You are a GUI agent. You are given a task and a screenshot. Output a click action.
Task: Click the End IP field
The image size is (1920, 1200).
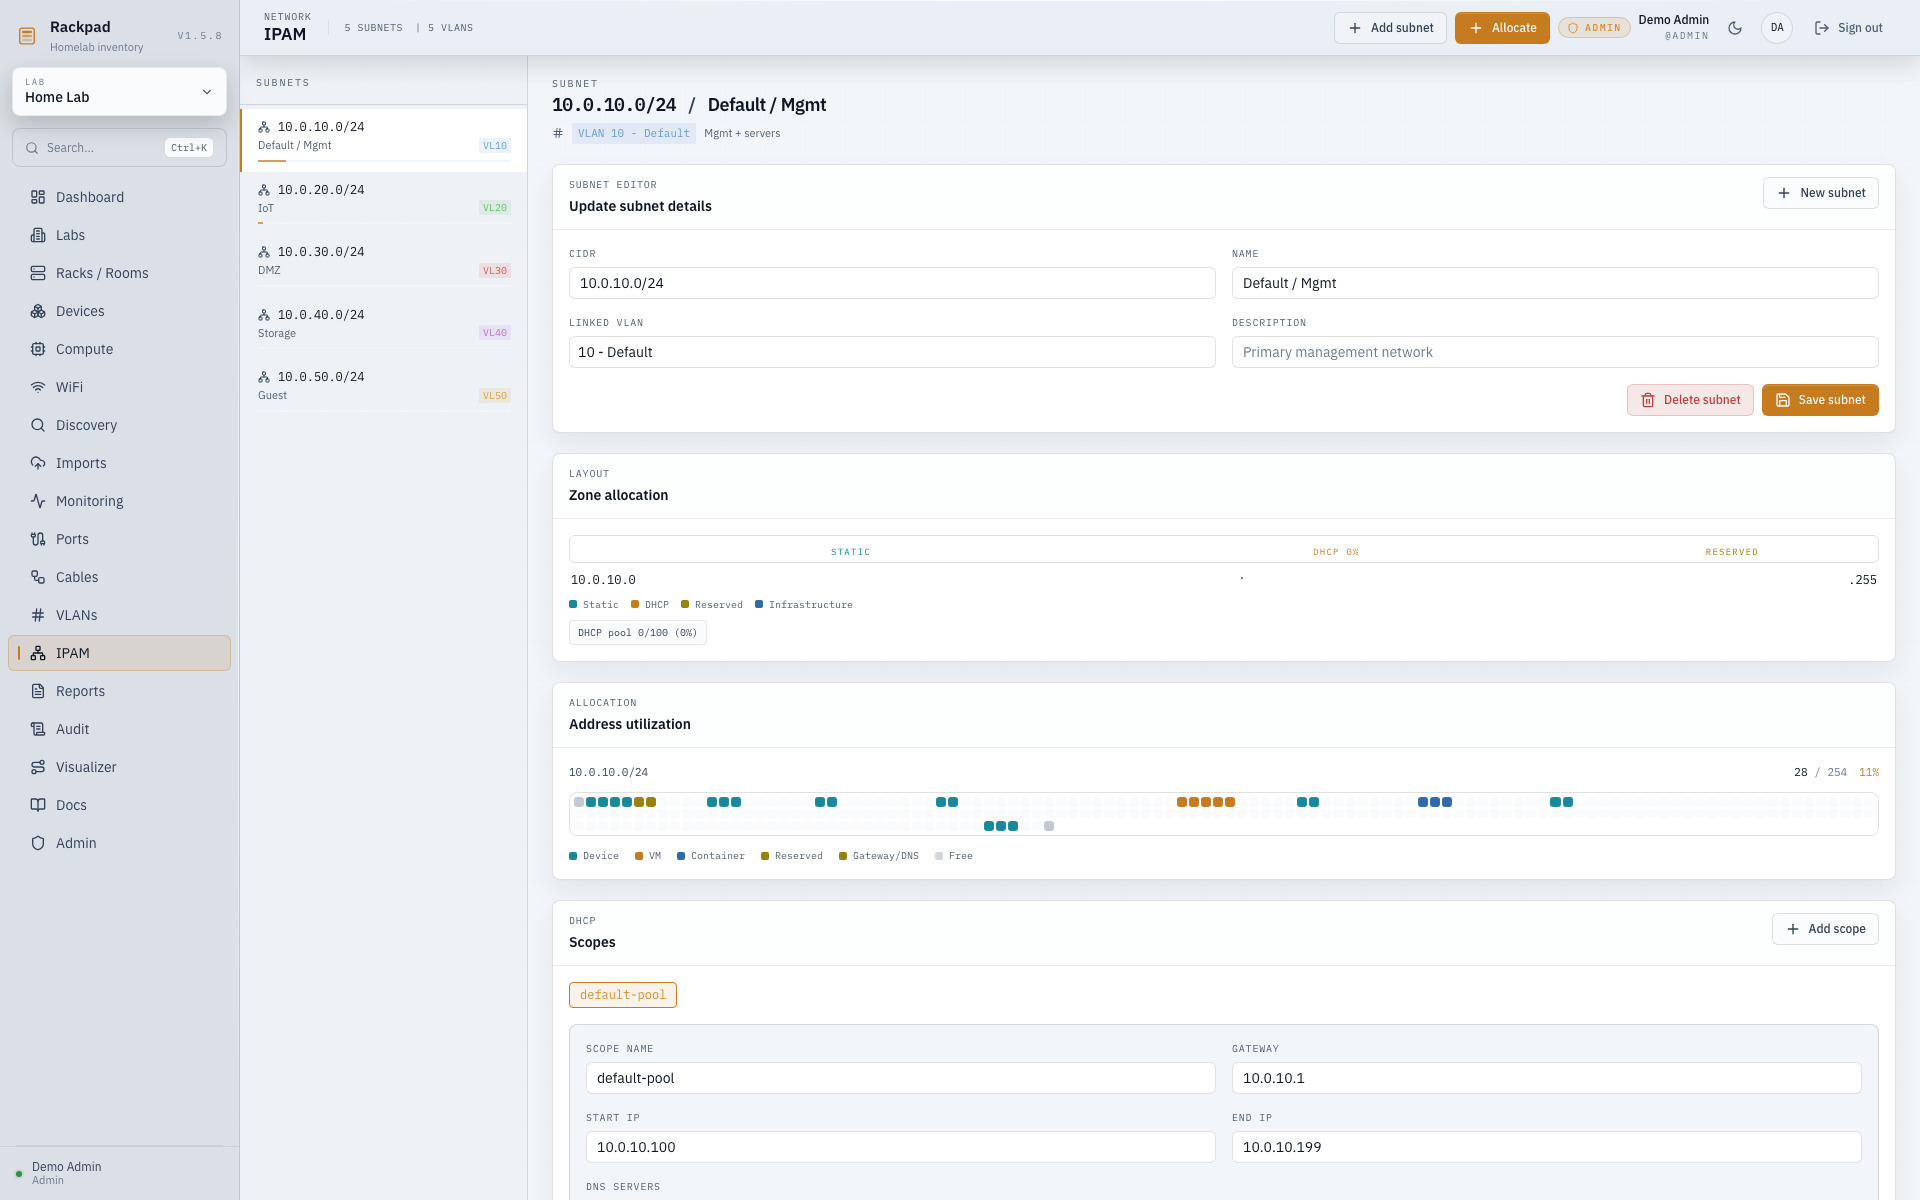click(1546, 1147)
